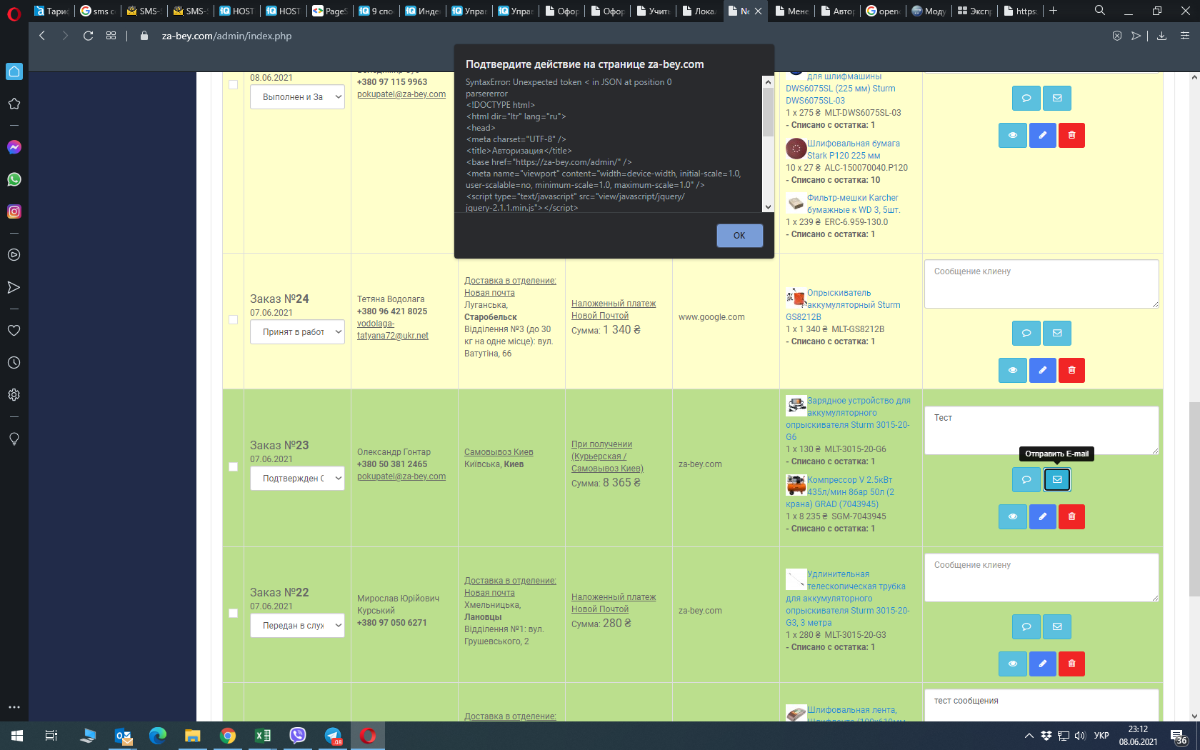This screenshot has height=750, width=1200.
Task: Click the trash button in the Stark P120 order row
Action: [1071, 135]
